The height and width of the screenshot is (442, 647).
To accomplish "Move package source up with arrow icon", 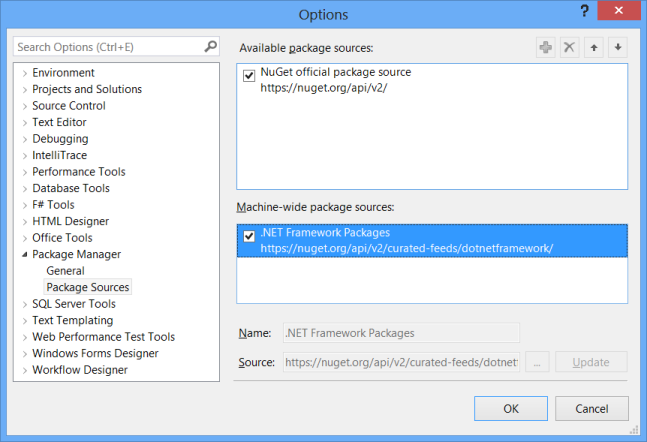I will click(595, 47).
